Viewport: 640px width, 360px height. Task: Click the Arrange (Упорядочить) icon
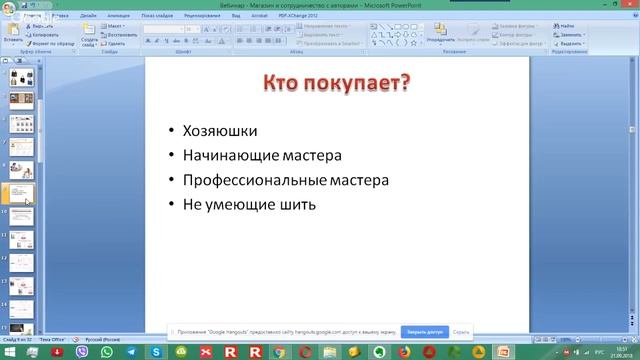point(440,29)
